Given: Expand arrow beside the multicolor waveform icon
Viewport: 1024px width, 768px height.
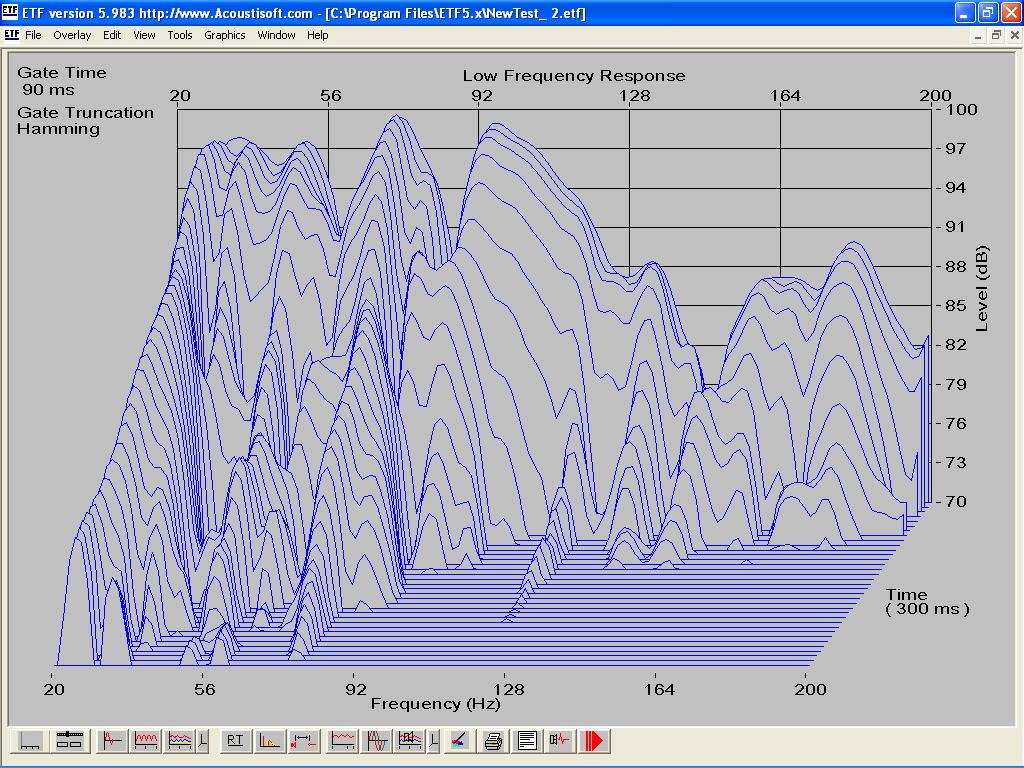Looking at the screenshot, I should point(202,741).
